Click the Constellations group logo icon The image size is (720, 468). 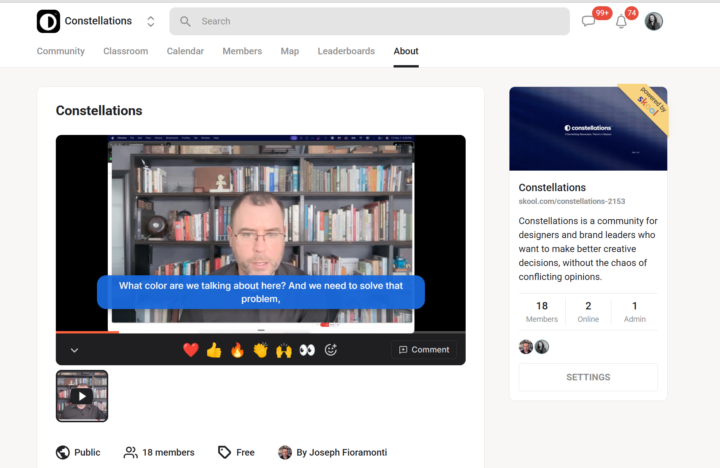coord(48,21)
